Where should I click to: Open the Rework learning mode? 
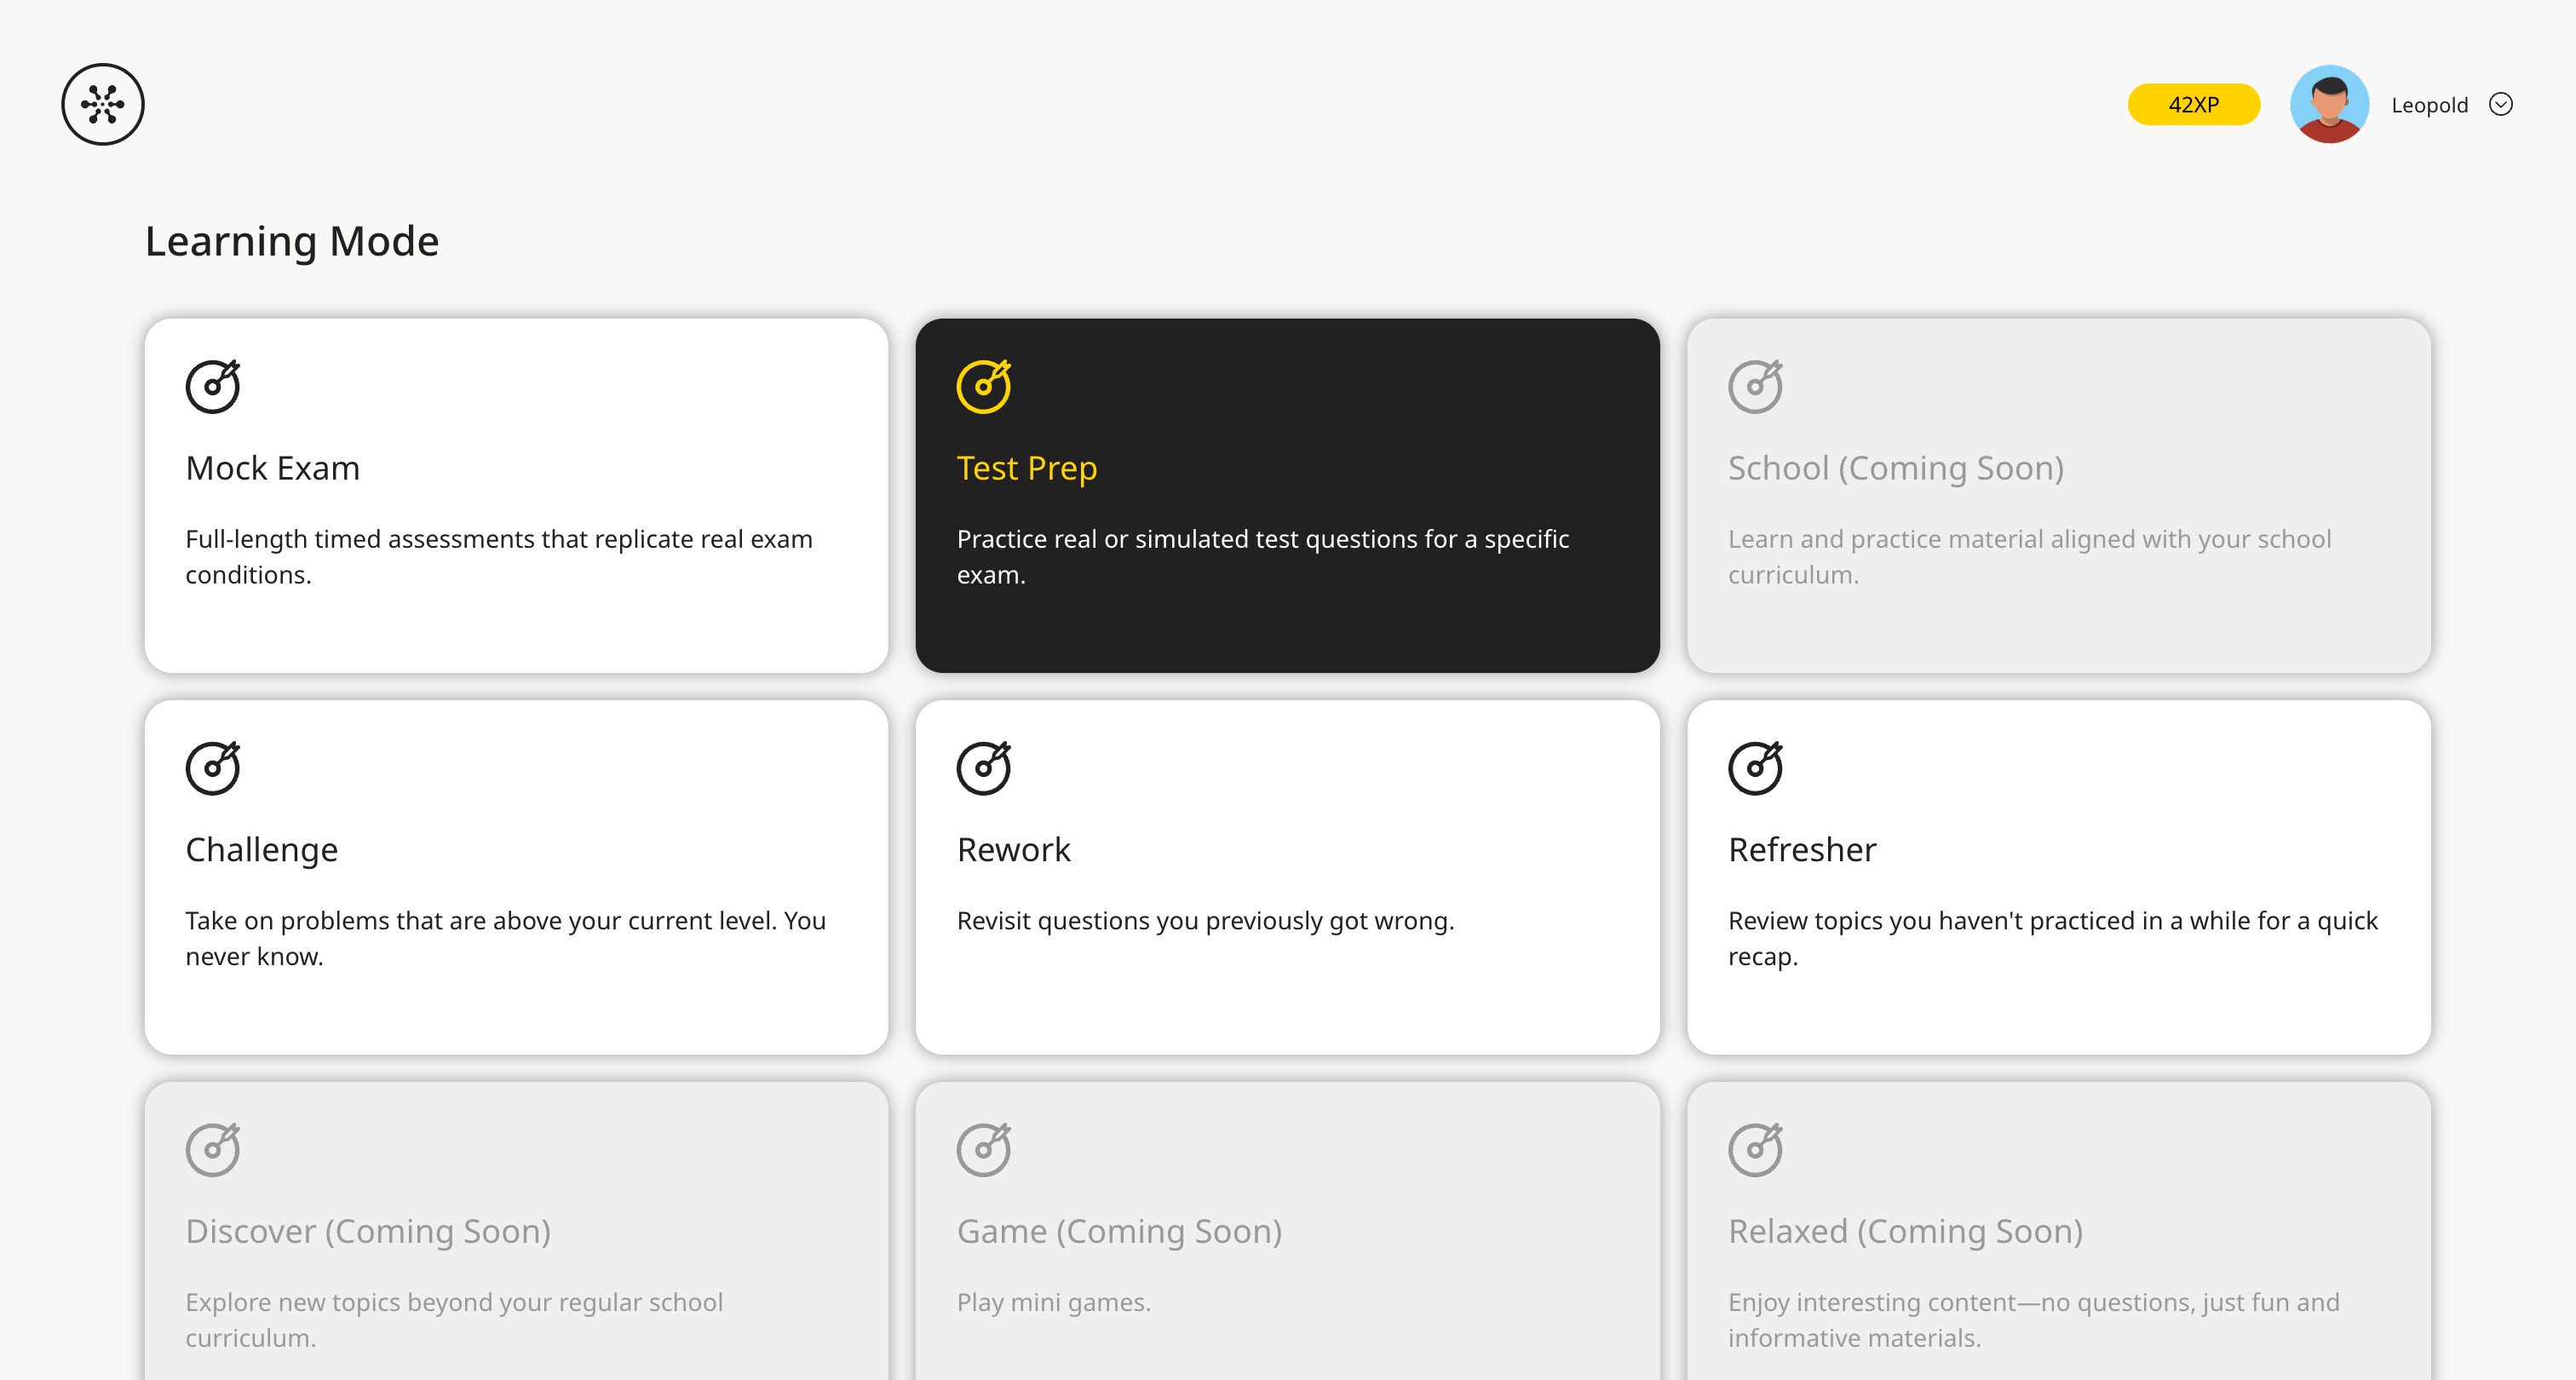1287,877
